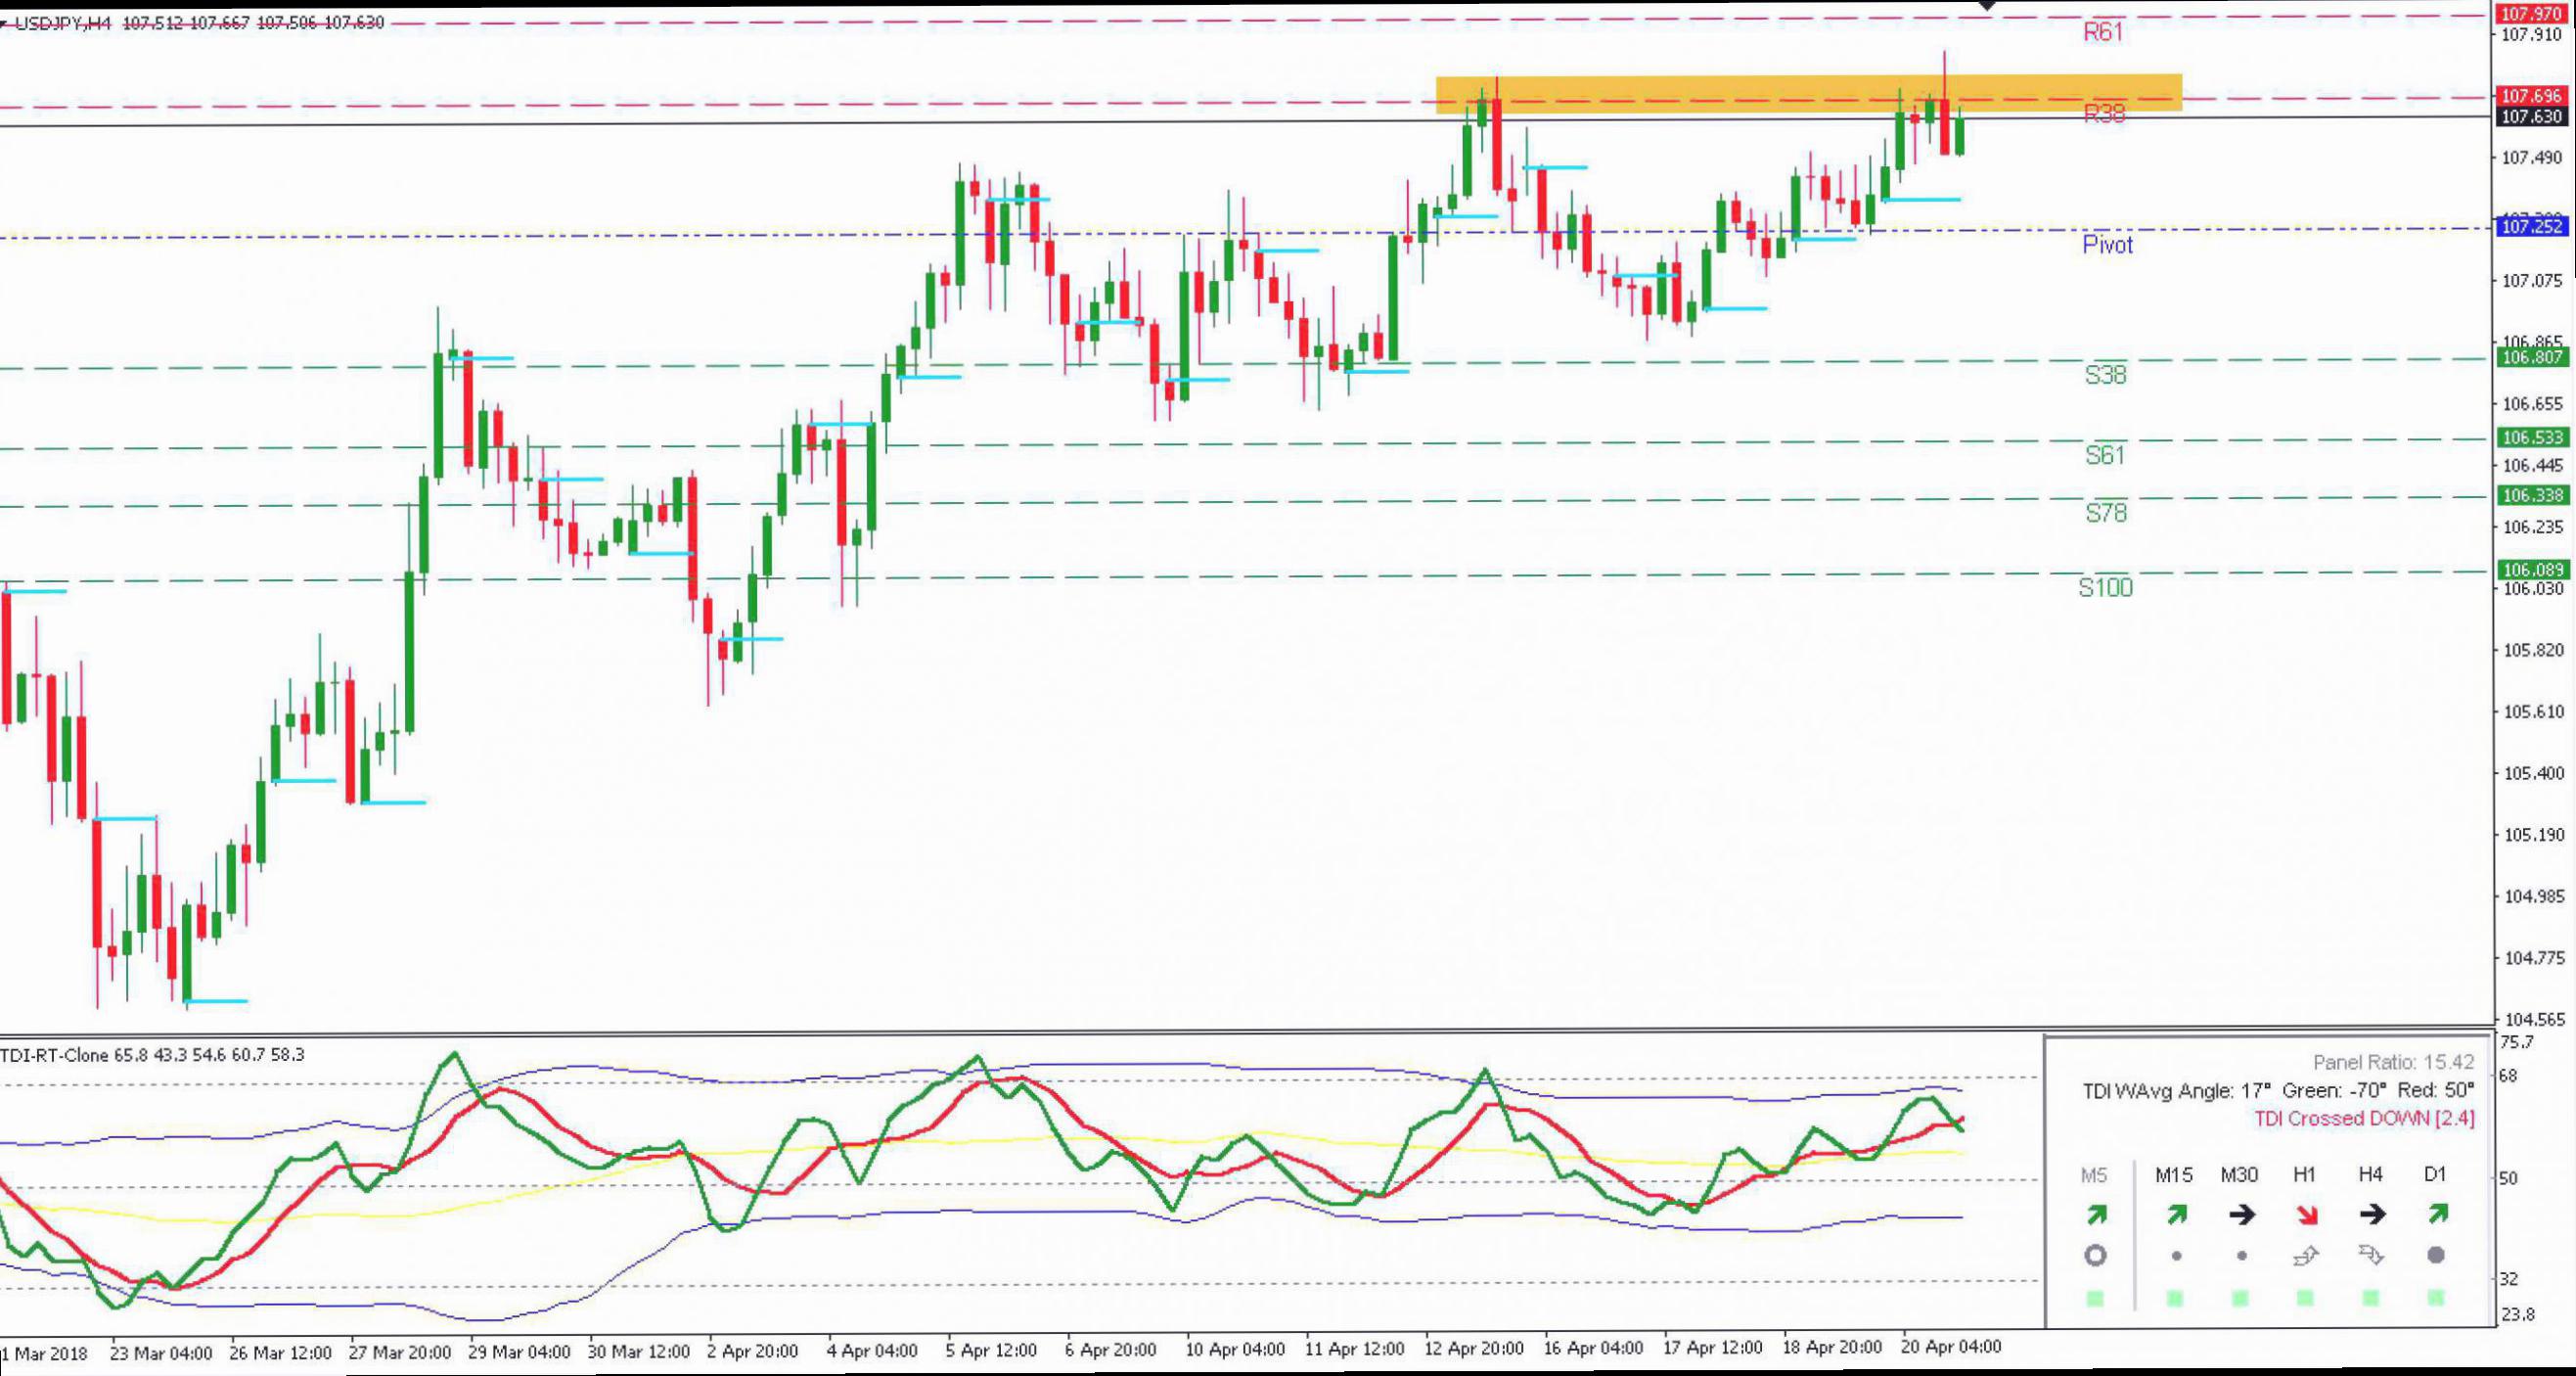Click the M5 hollow ring signal icon
2576x1376 pixels.
pos(2095,1256)
